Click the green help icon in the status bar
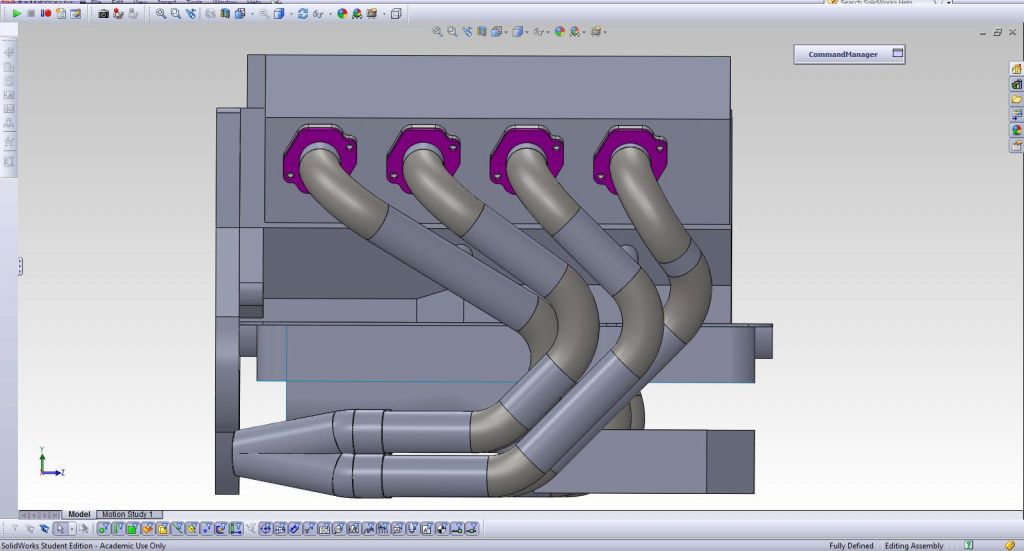Image resolution: width=1024 pixels, height=551 pixels. coord(968,545)
